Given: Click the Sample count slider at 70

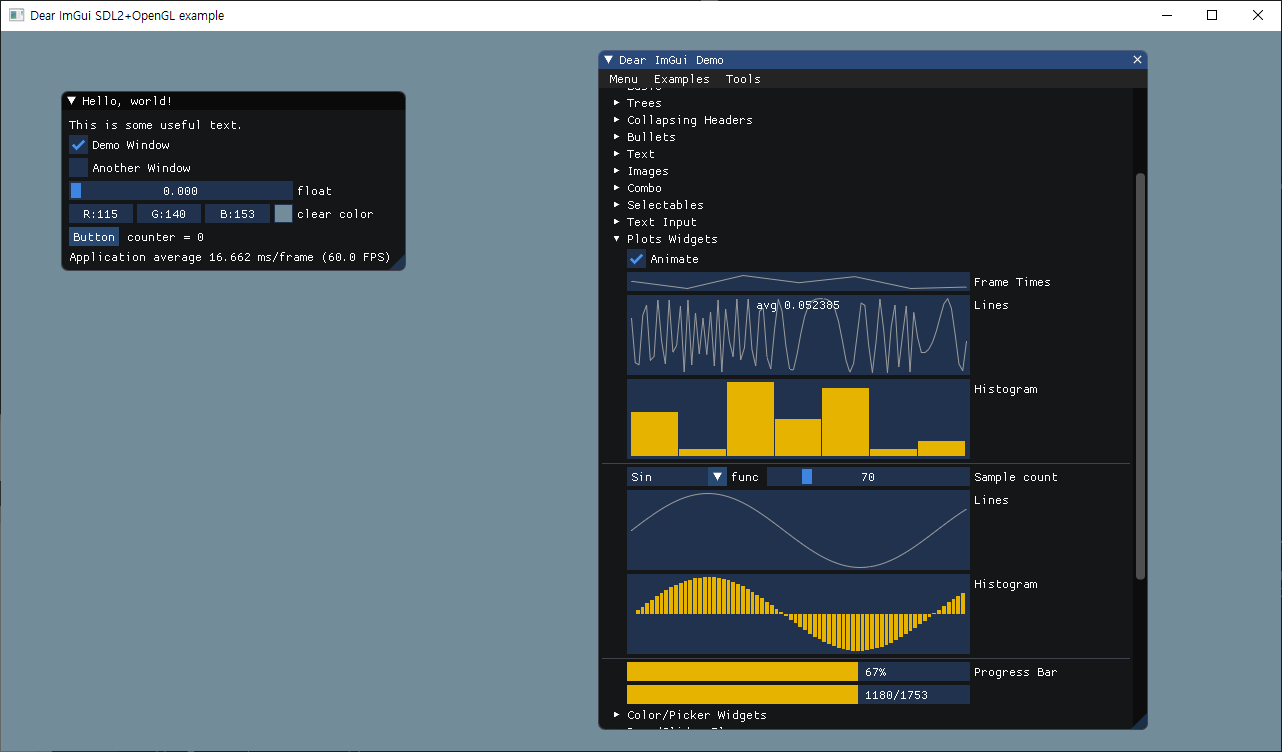Looking at the screenshot, I should [x=868, y=477].
